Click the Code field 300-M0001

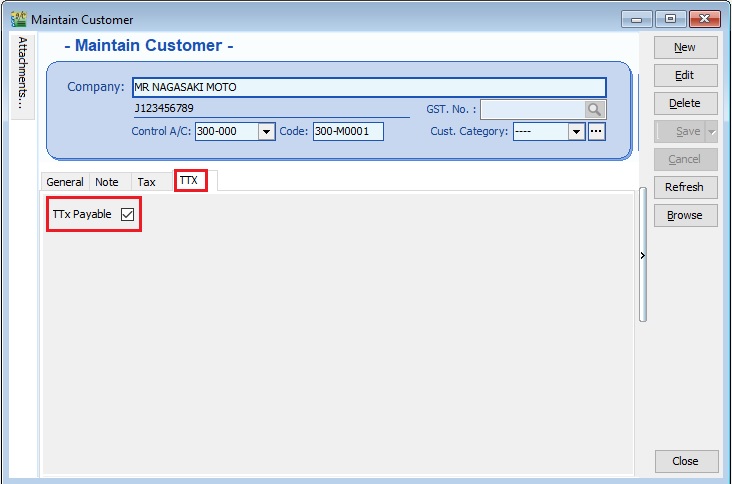pos(348,132)
